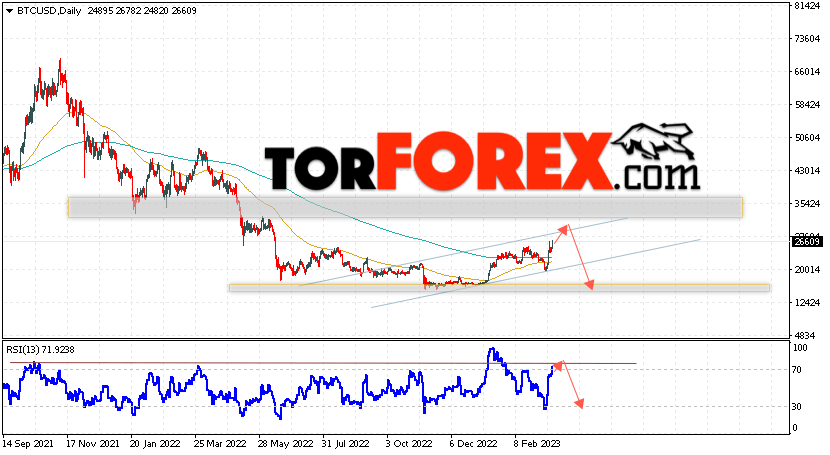
Task: Select the OHLC values 24895 26782 24820 26609
Action: 142,11
